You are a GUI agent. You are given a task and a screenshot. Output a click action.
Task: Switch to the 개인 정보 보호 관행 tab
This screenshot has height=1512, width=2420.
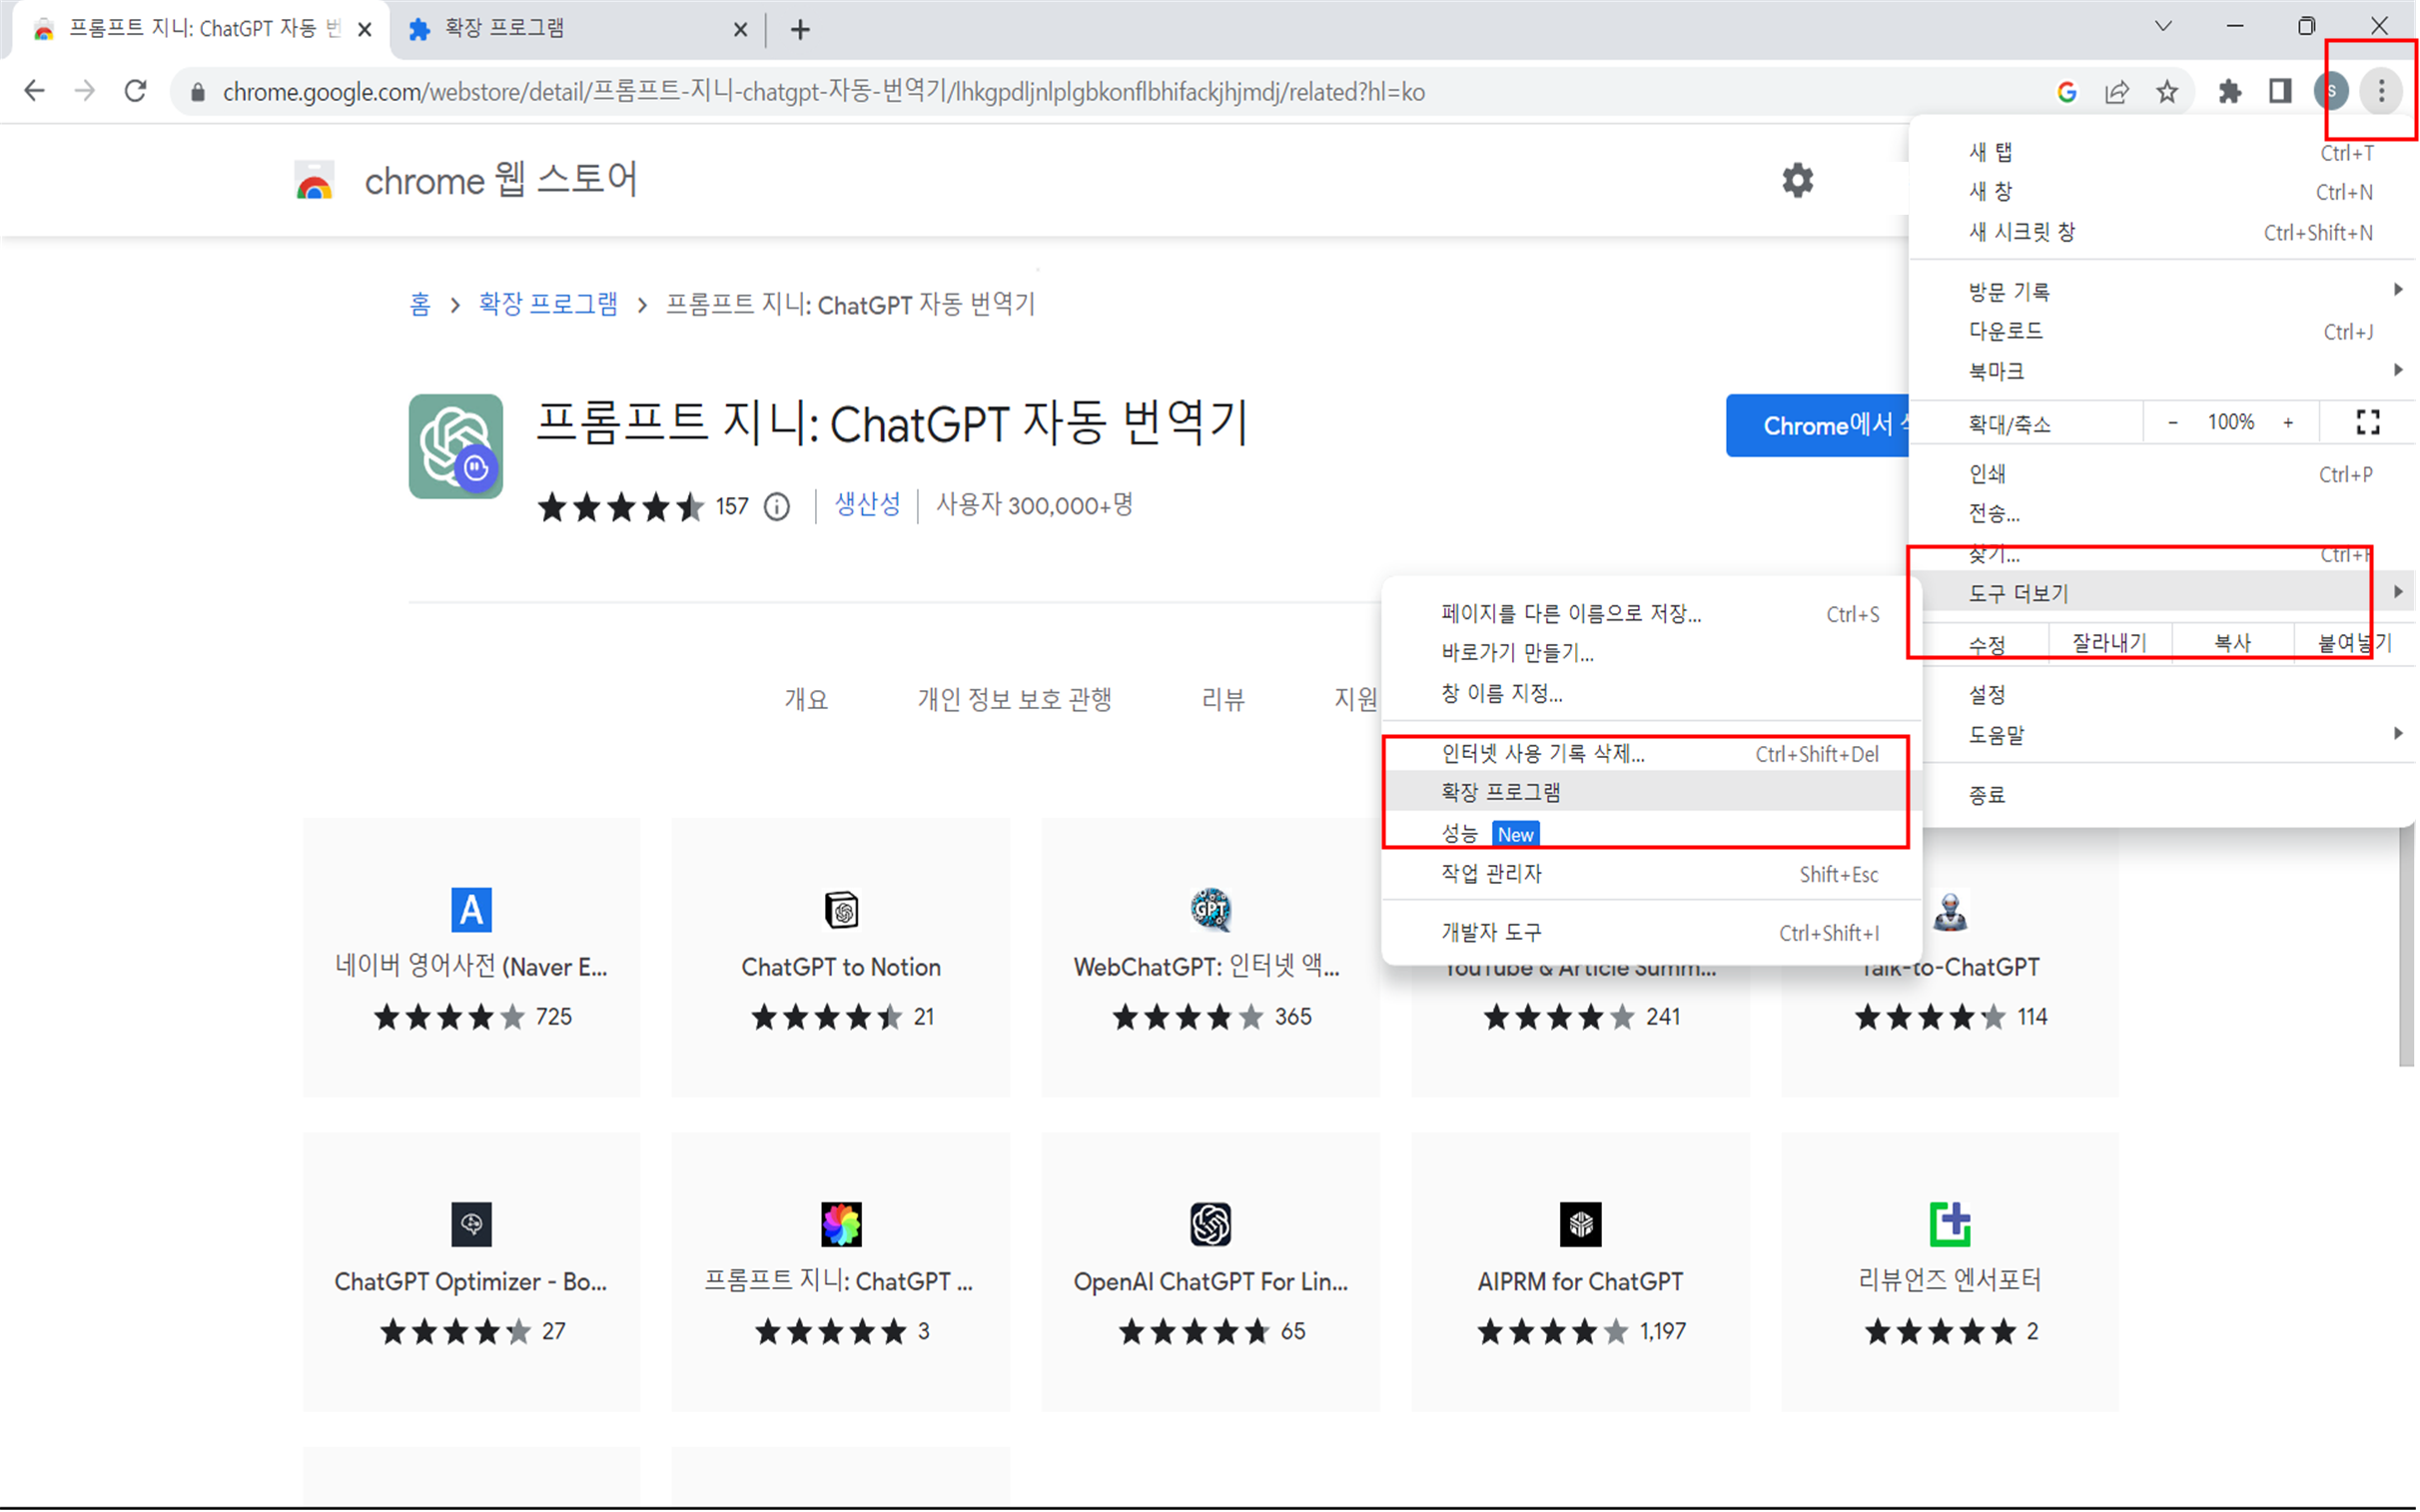point(1014,699)
